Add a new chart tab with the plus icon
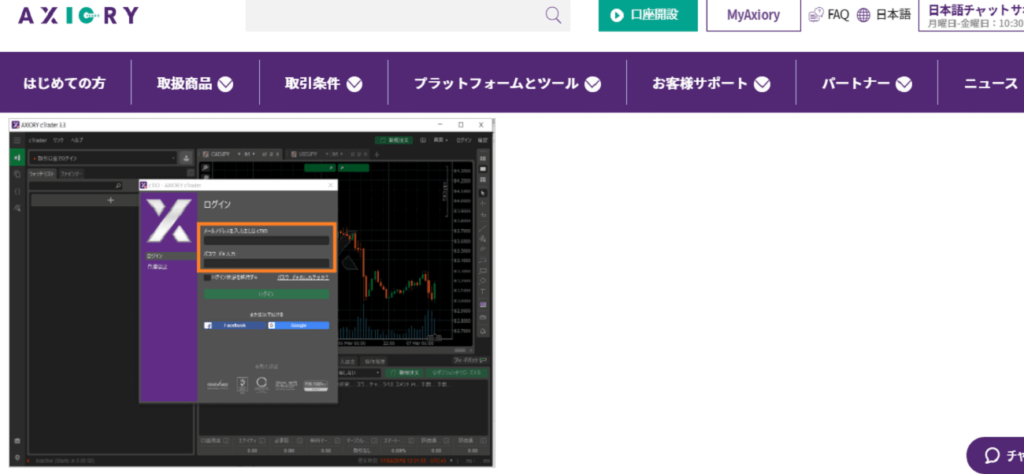This screenshot has width=1024, height=474. [376, 154]
